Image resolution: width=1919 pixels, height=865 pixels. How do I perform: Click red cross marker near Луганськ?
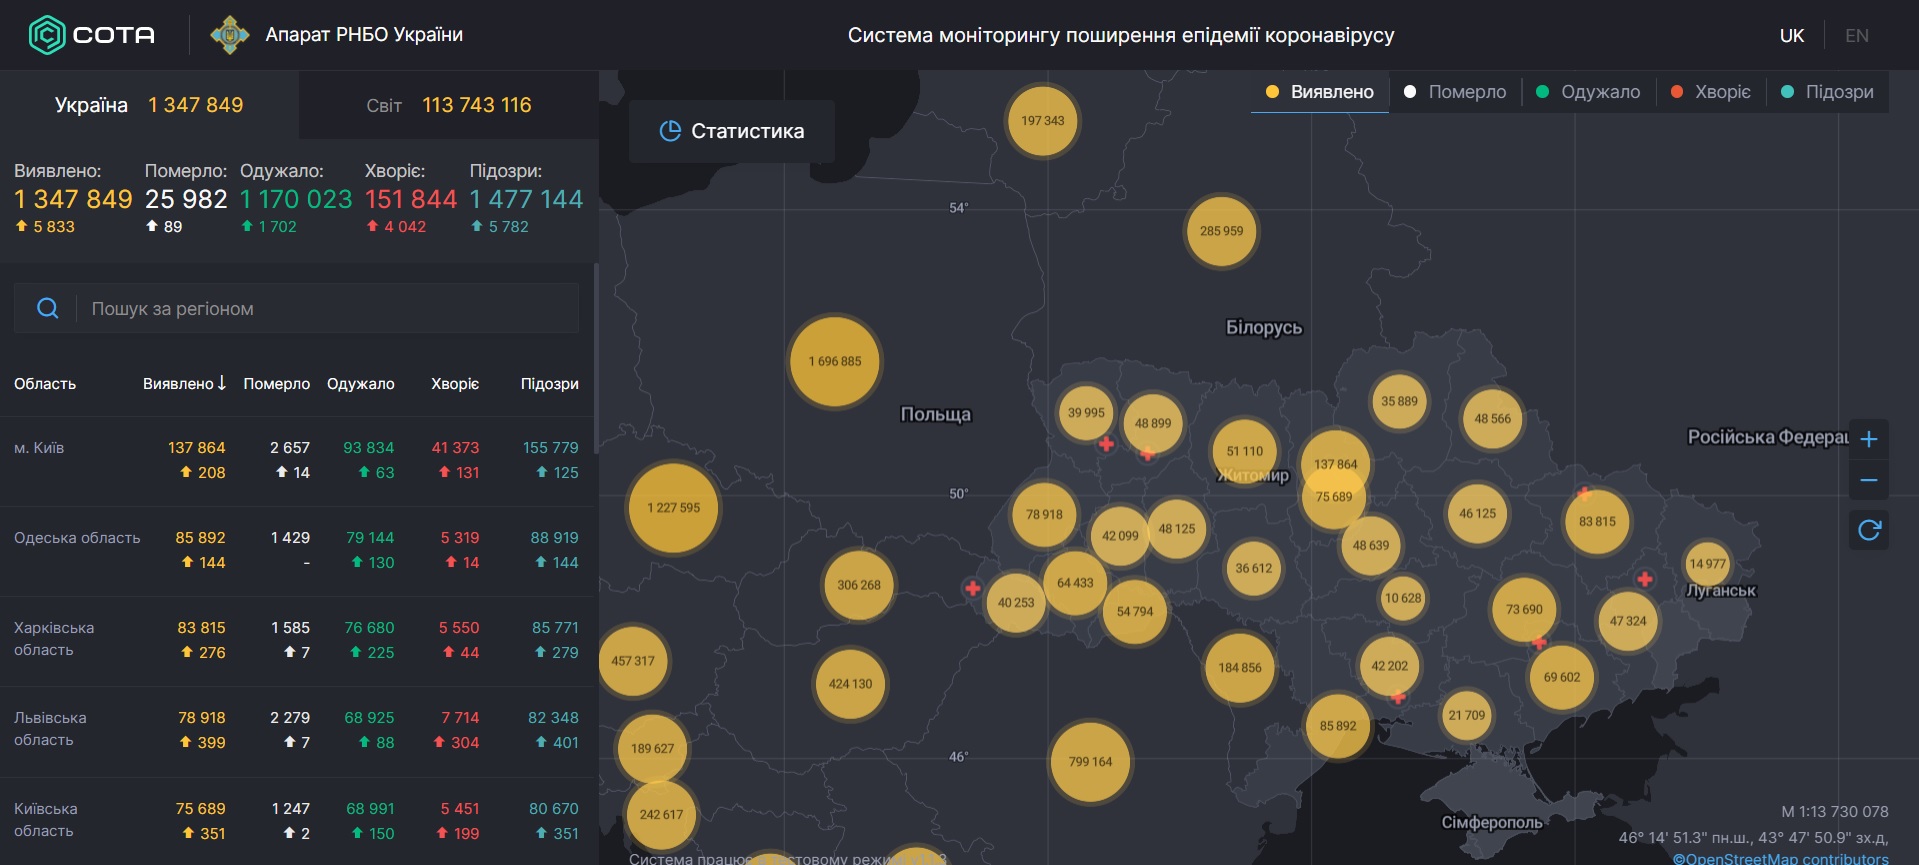[1644, 579]
